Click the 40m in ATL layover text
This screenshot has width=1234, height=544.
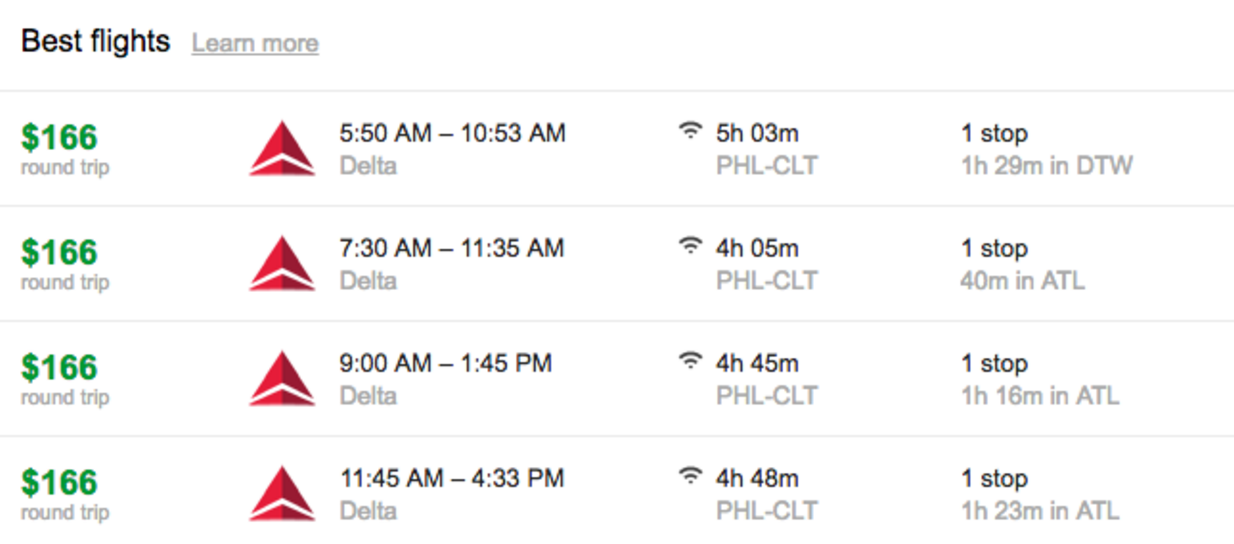pos(1023,281)
